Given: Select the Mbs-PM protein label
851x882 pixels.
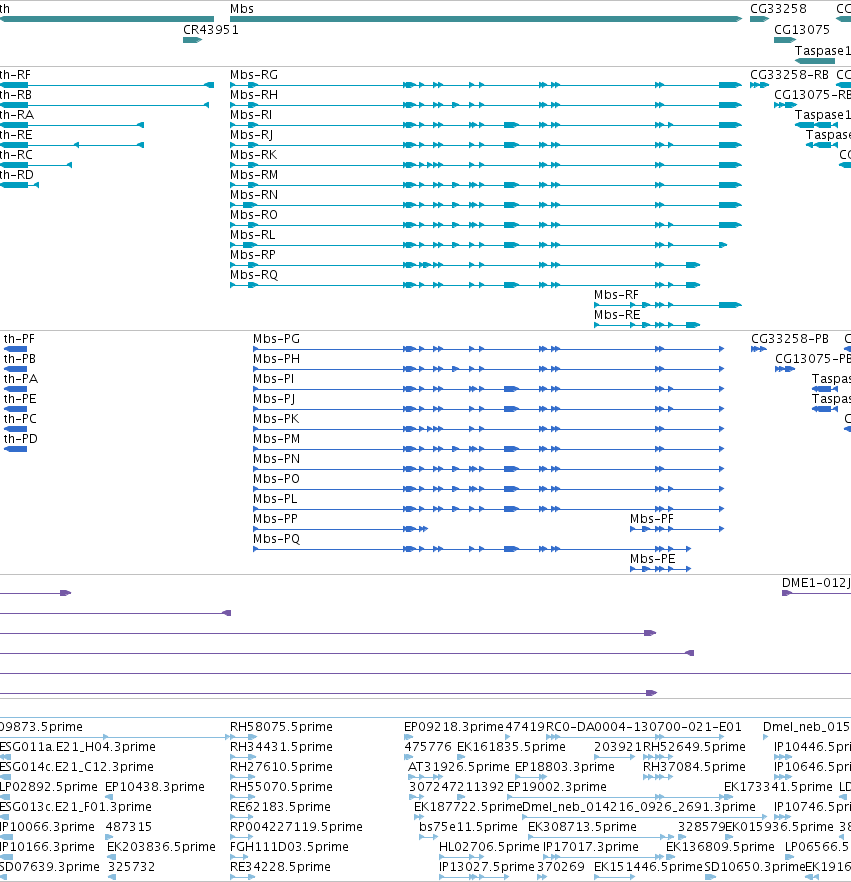Looking at the screenshot, I should coord(276,439).
